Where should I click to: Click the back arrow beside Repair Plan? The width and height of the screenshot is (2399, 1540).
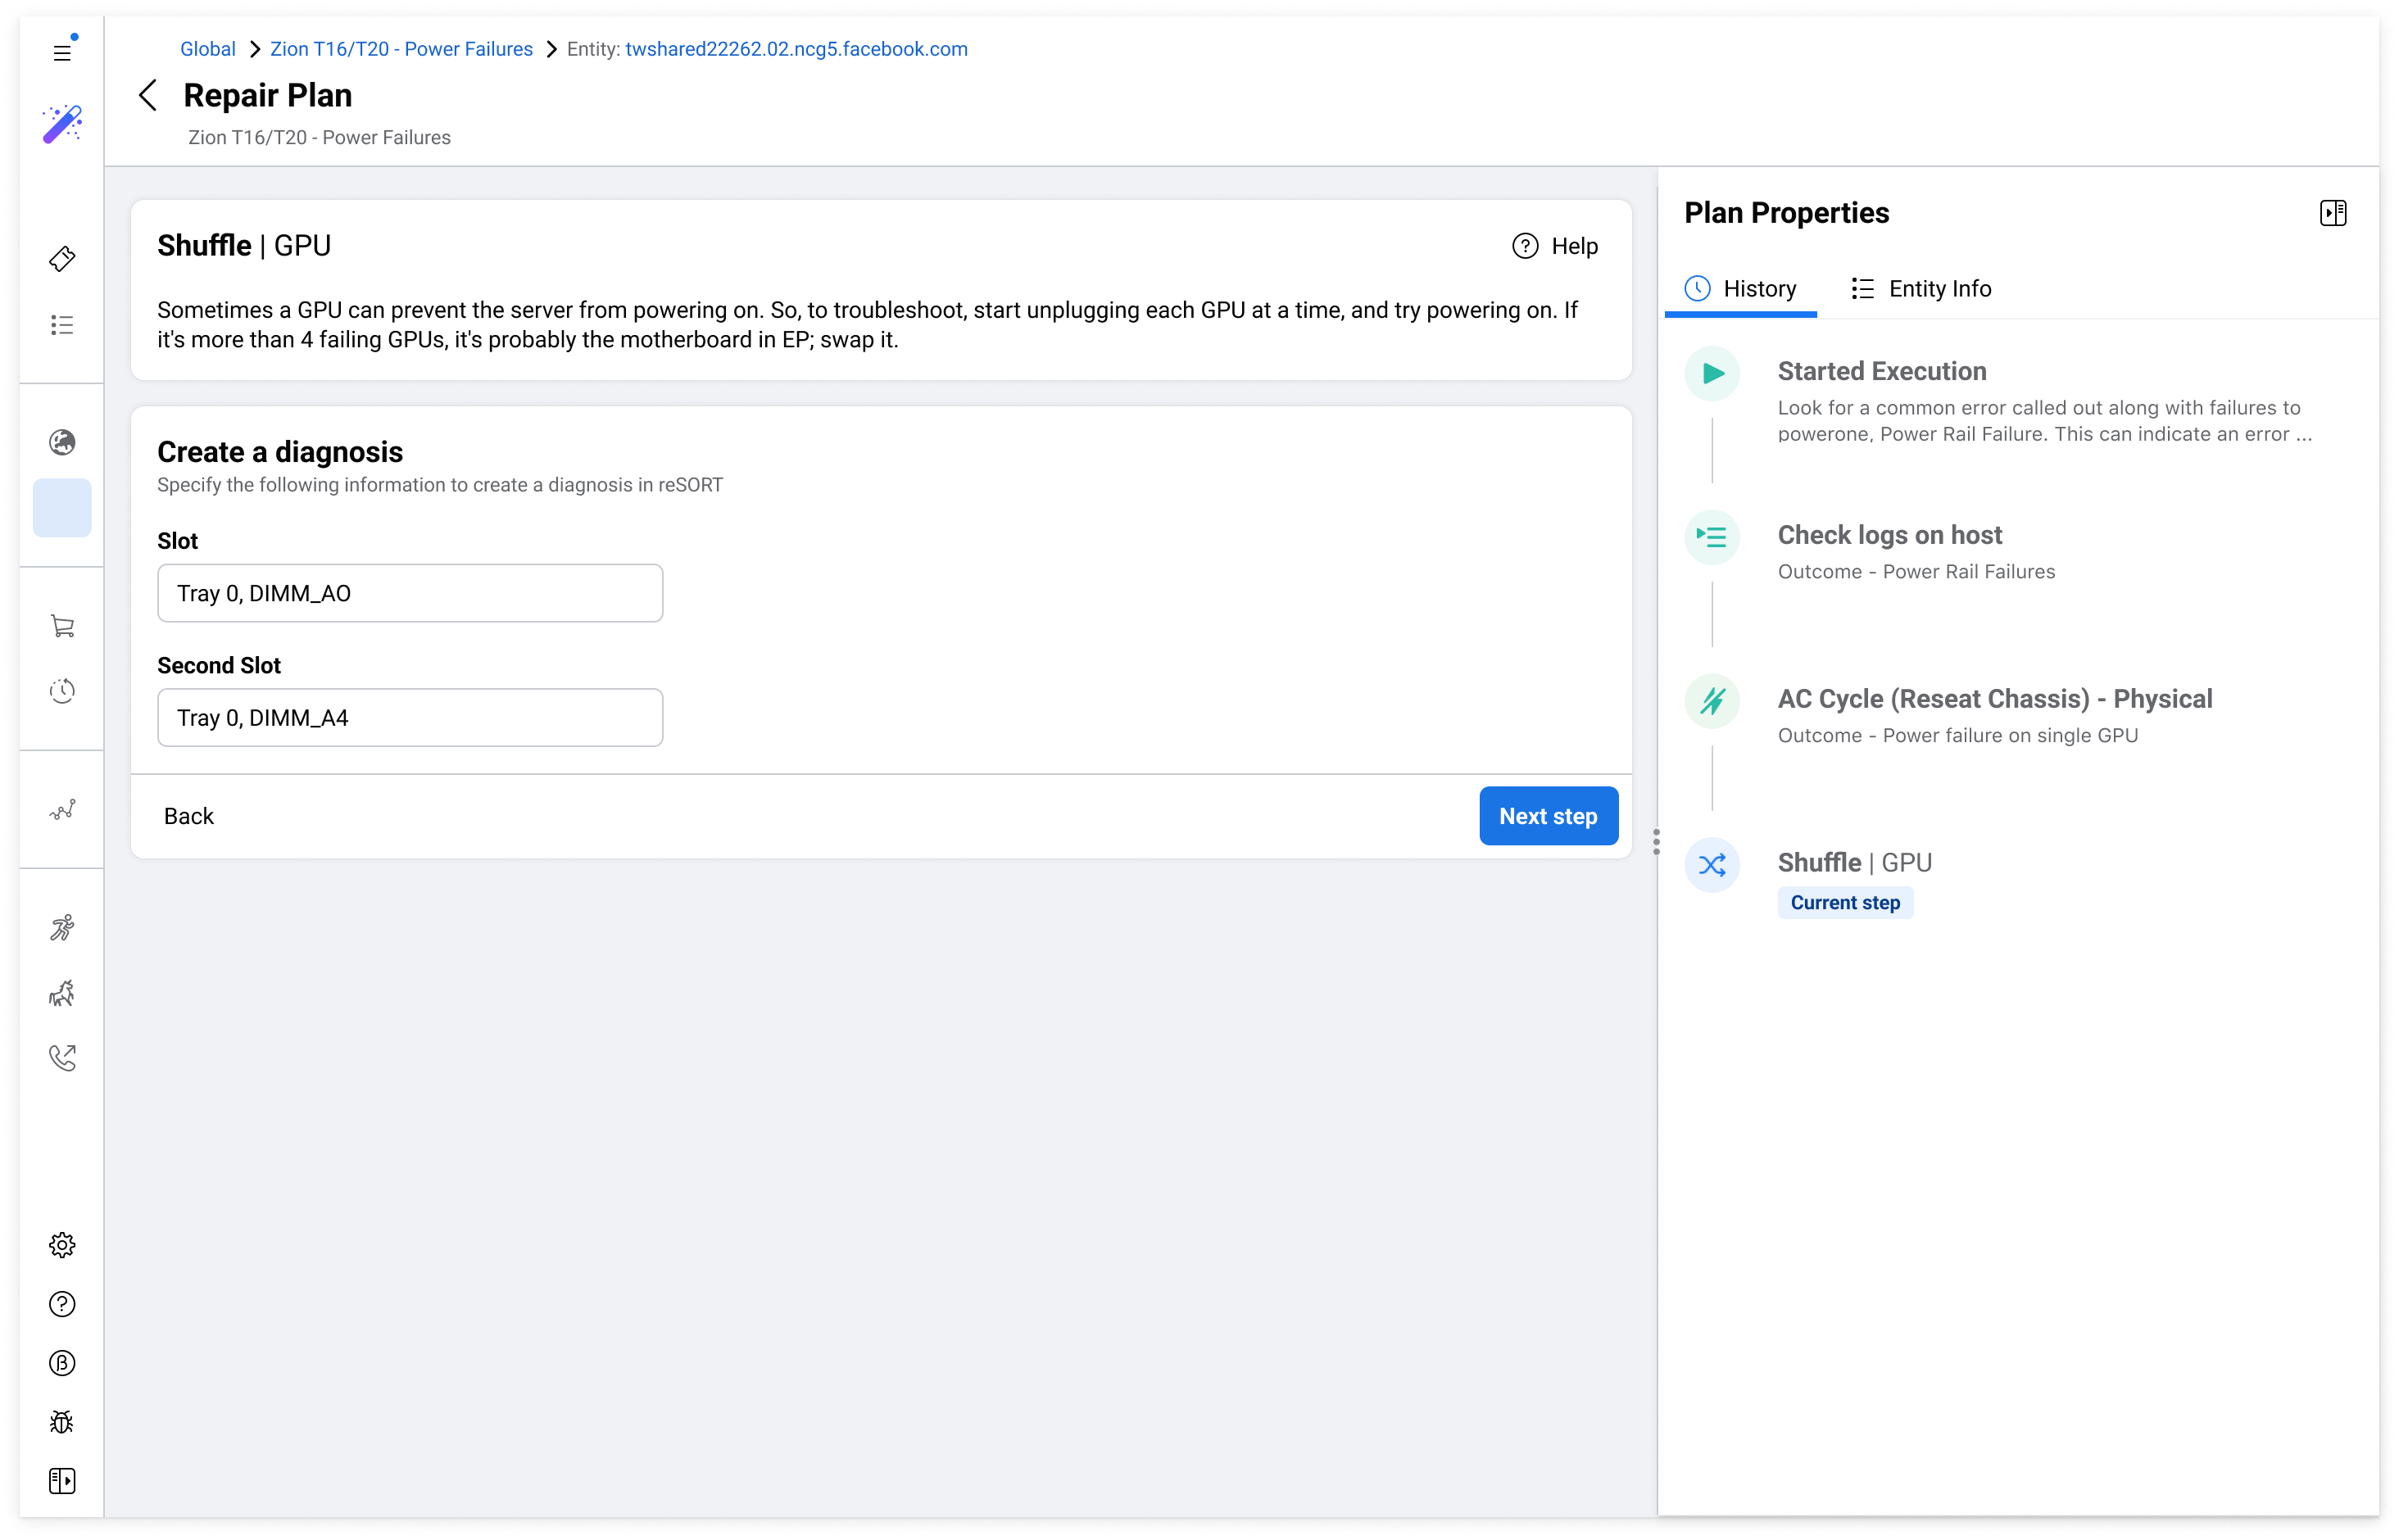pyautogui.click(x=148, y=96)
